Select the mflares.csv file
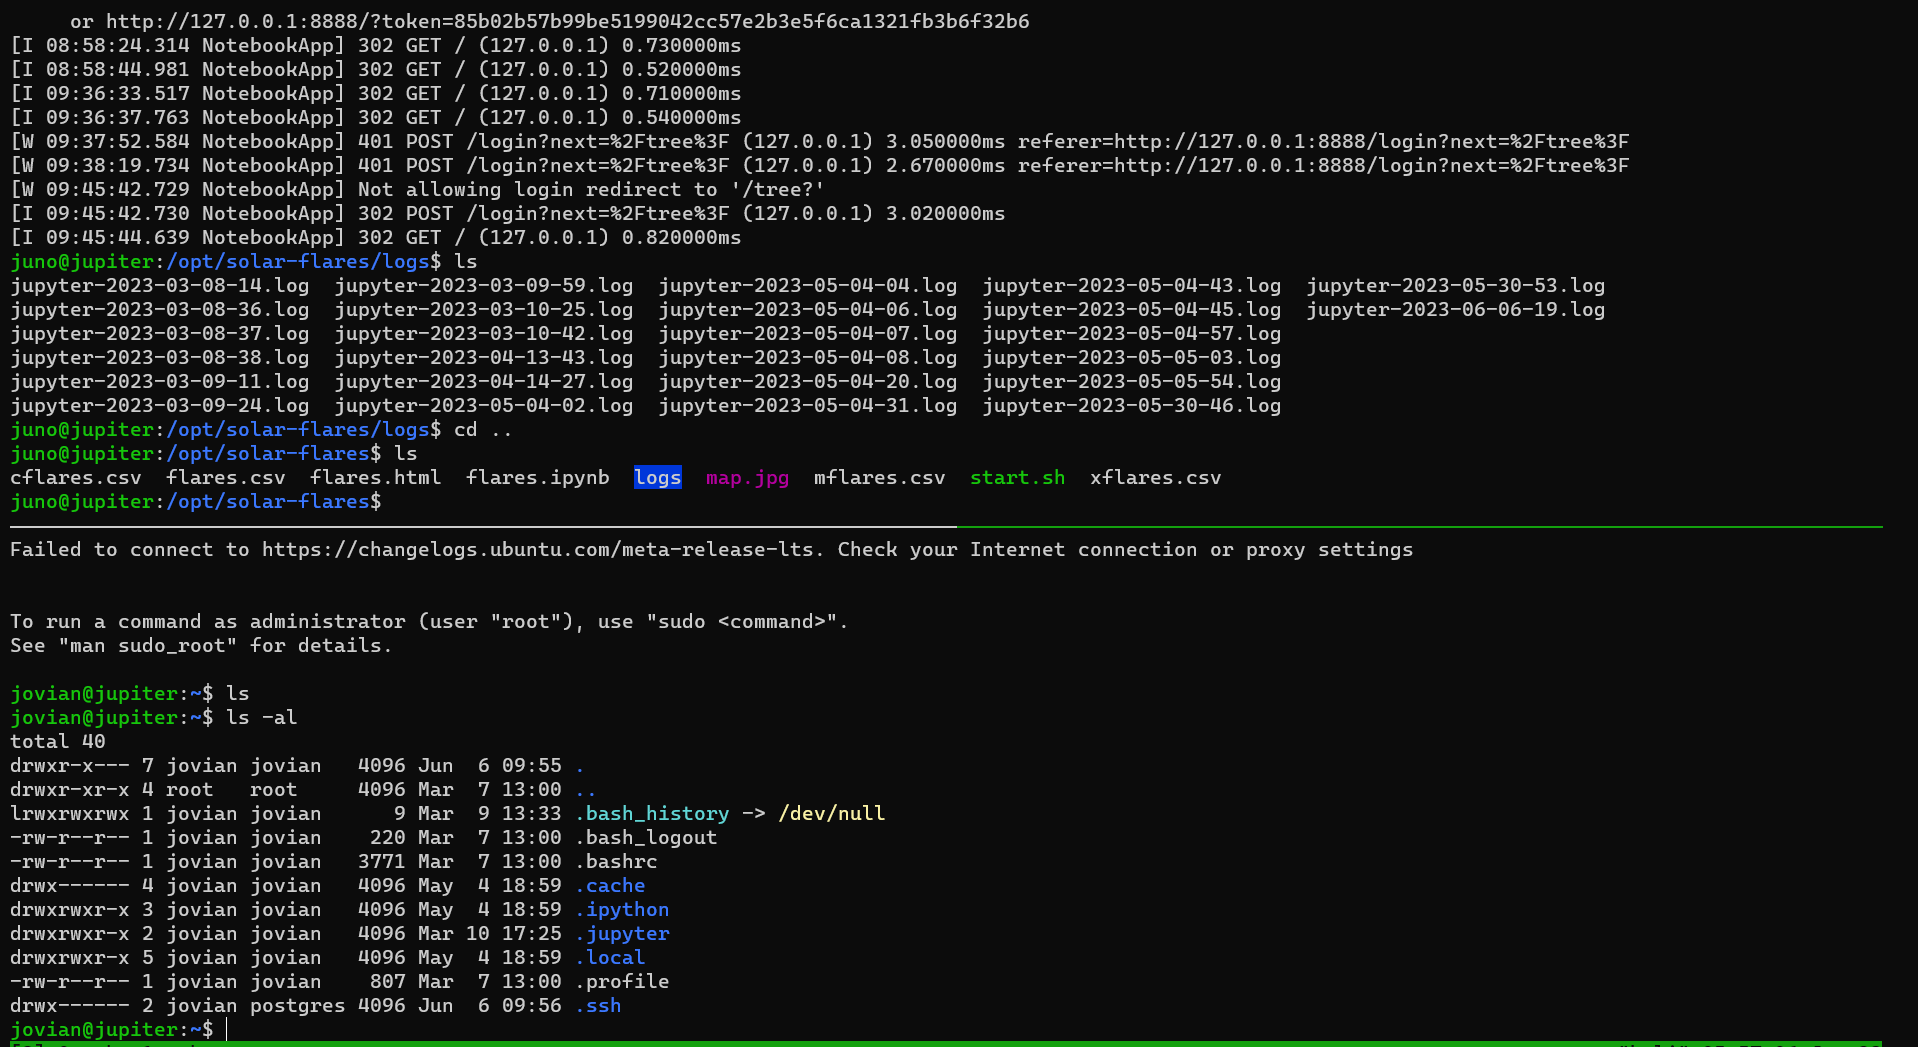This screenshot has width=1918, height=1047. coord(879,477)
